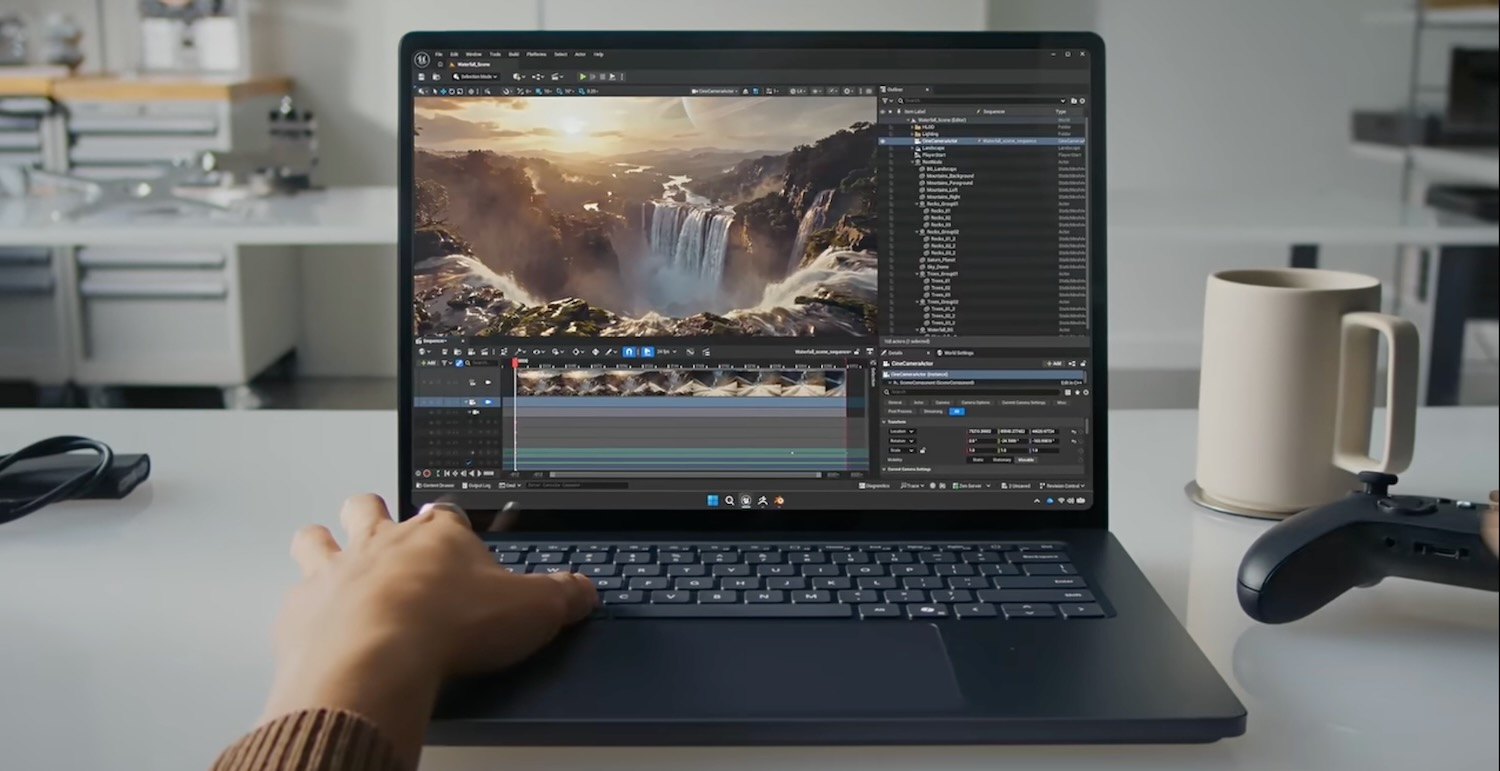
Task: Open Outliner settings gear
Action: [1082, 101]
